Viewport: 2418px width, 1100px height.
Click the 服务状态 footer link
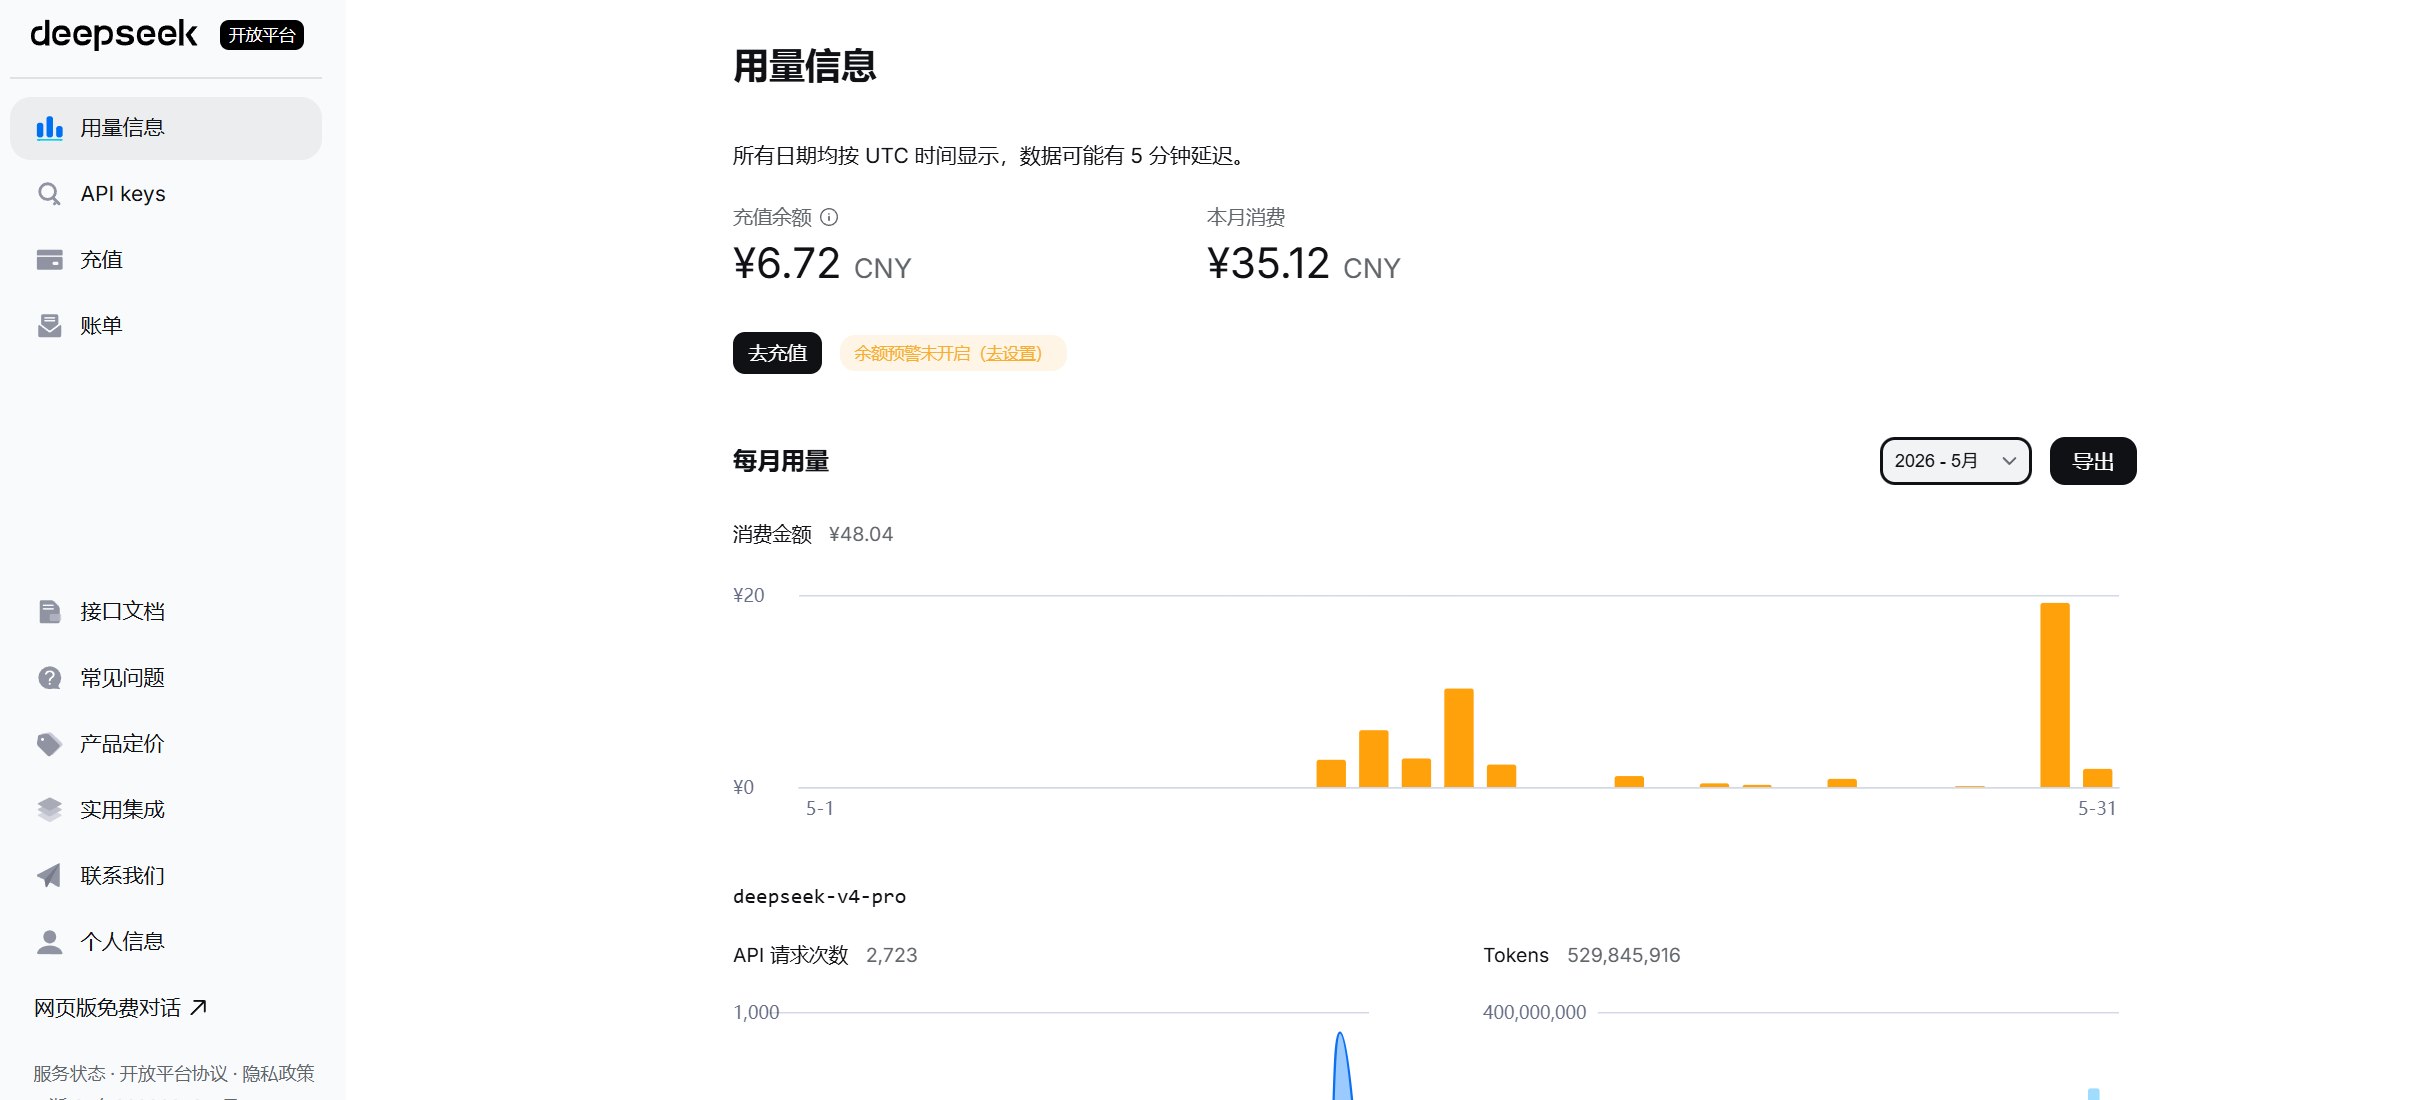pos(69,1074)
